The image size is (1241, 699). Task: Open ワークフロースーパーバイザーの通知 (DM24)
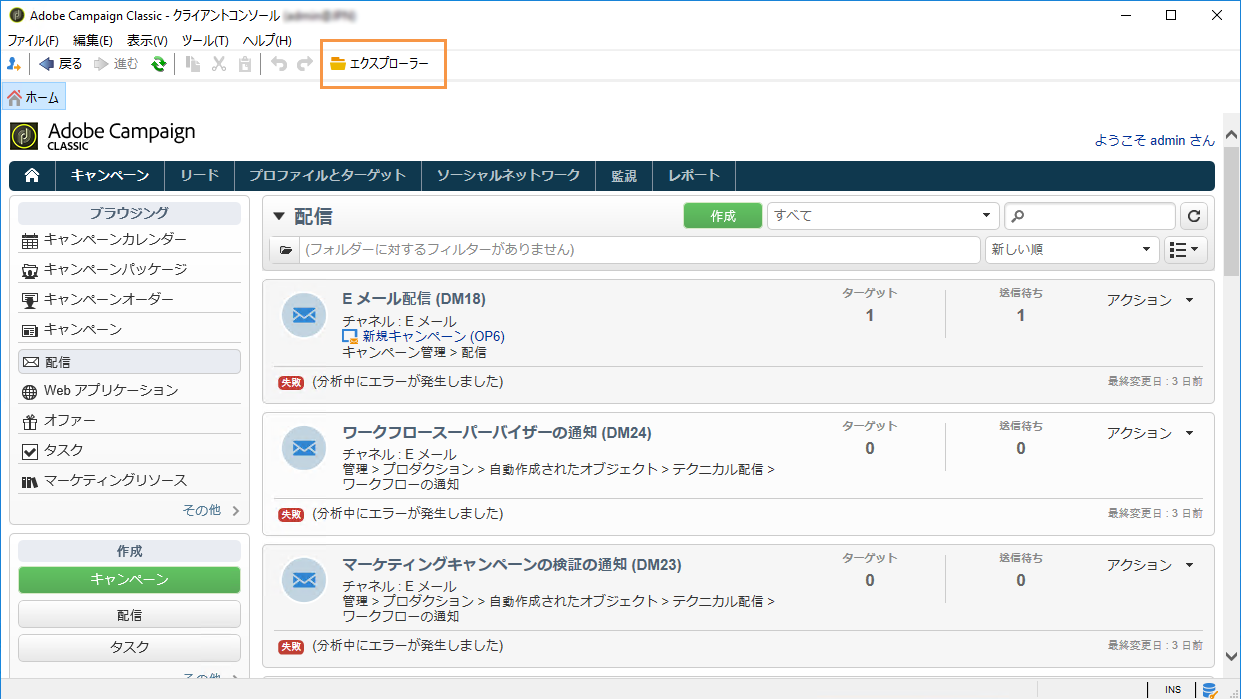(x=497, y=433)
